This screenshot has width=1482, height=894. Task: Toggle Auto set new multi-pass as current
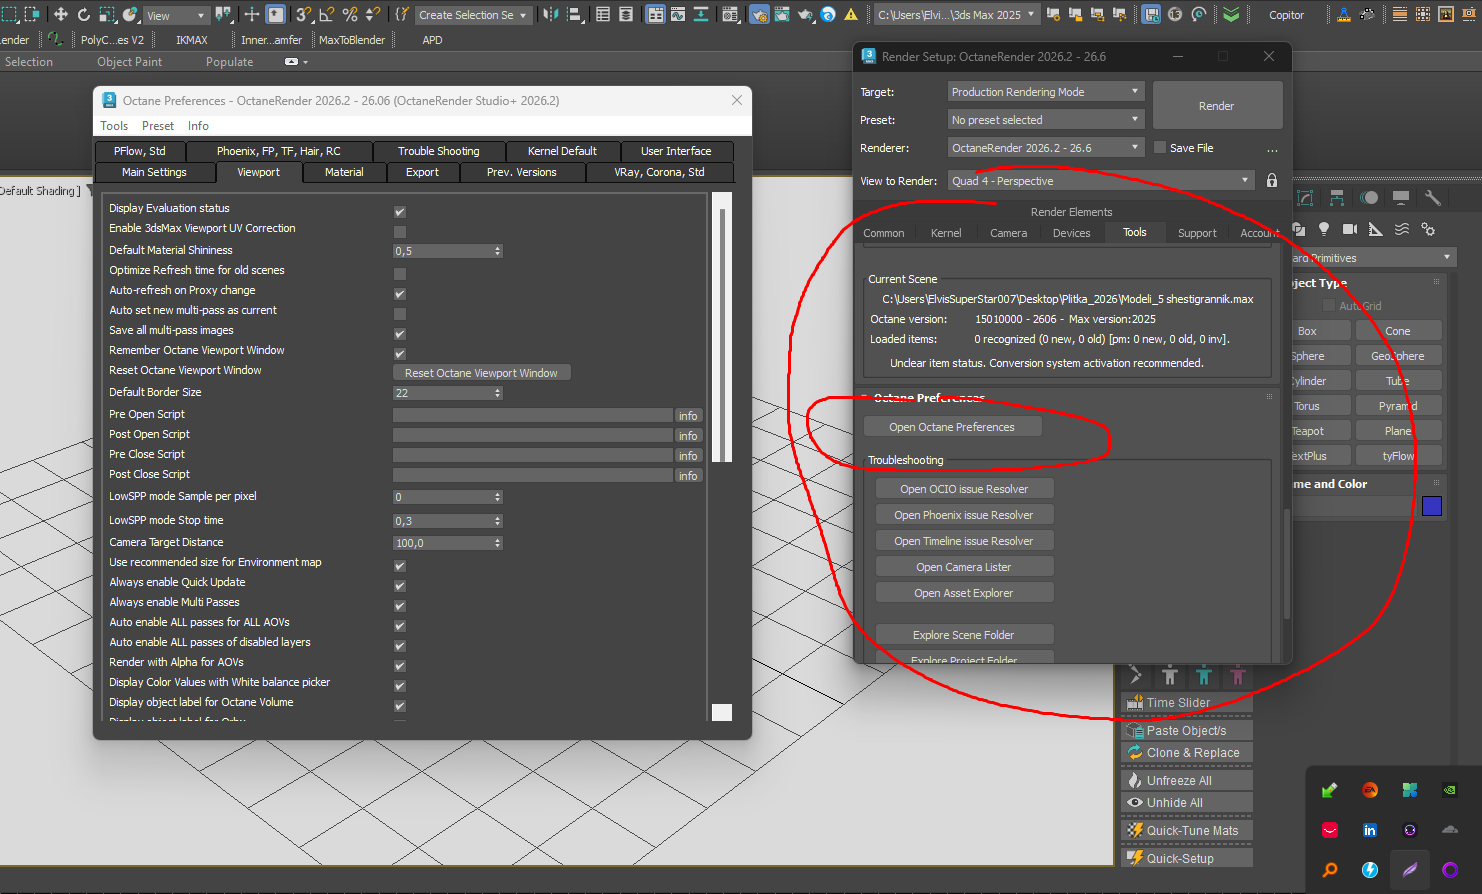(400, 314)
